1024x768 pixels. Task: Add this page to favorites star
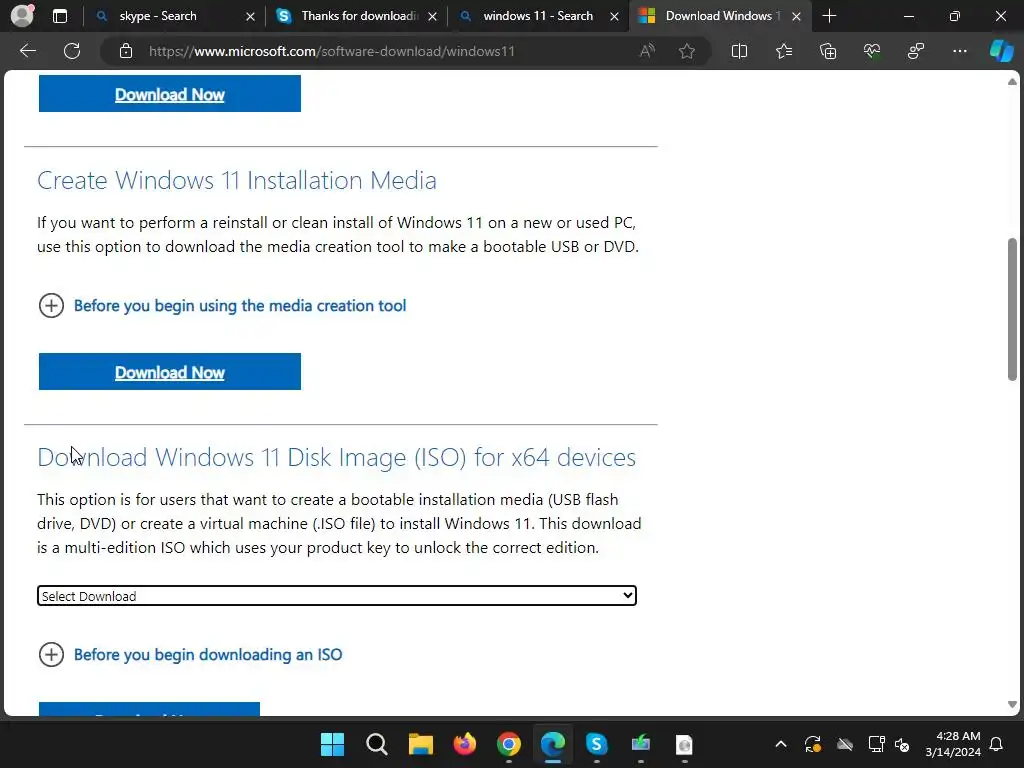(686, 51)
